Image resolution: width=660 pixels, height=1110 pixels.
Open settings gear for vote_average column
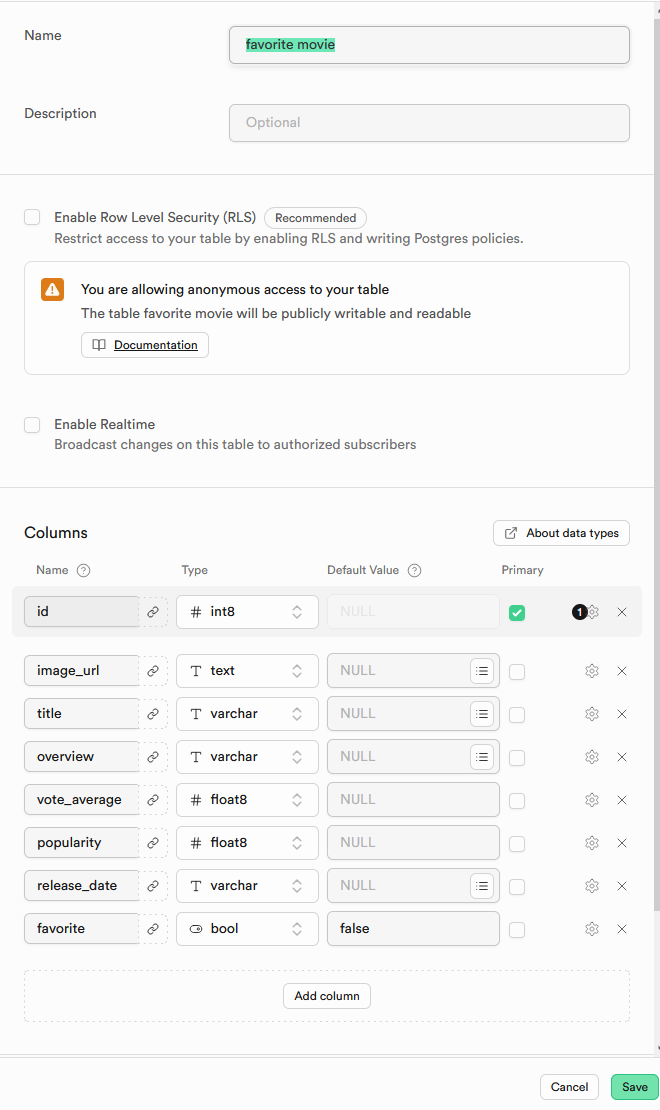592,800
